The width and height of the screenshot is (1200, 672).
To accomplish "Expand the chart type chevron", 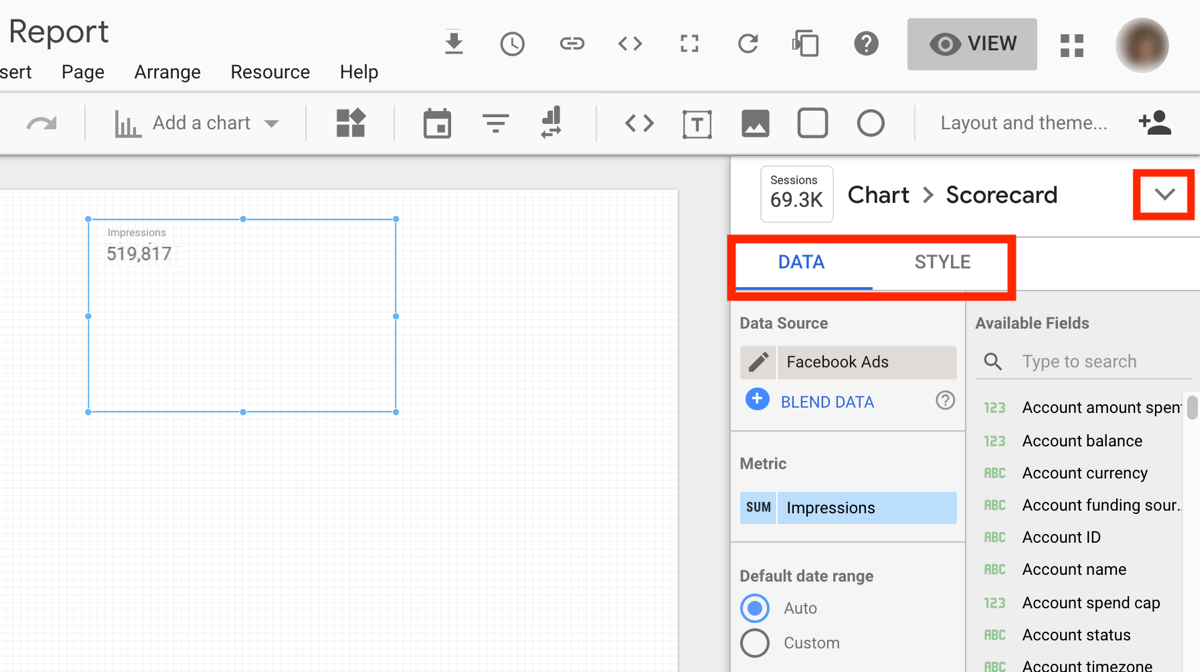I will 1164,195.
